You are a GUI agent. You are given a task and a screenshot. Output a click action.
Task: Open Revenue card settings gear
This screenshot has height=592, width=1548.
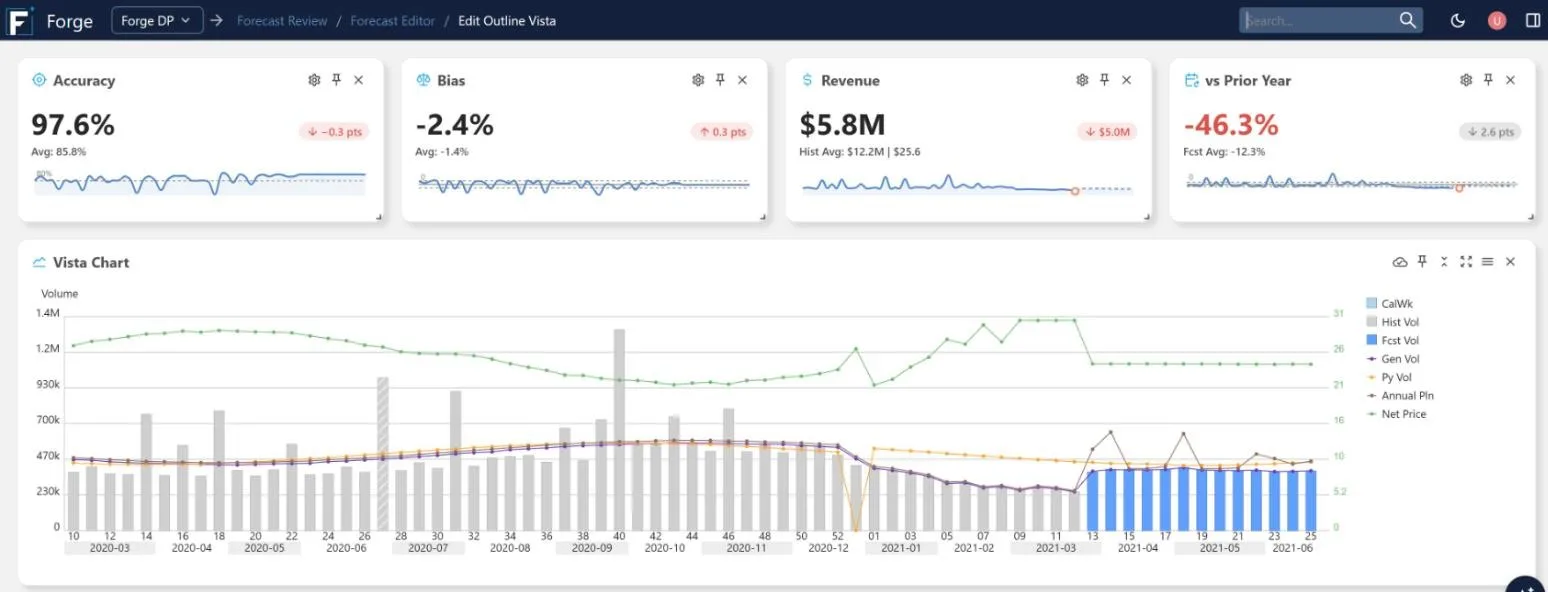click(1082, 80)
